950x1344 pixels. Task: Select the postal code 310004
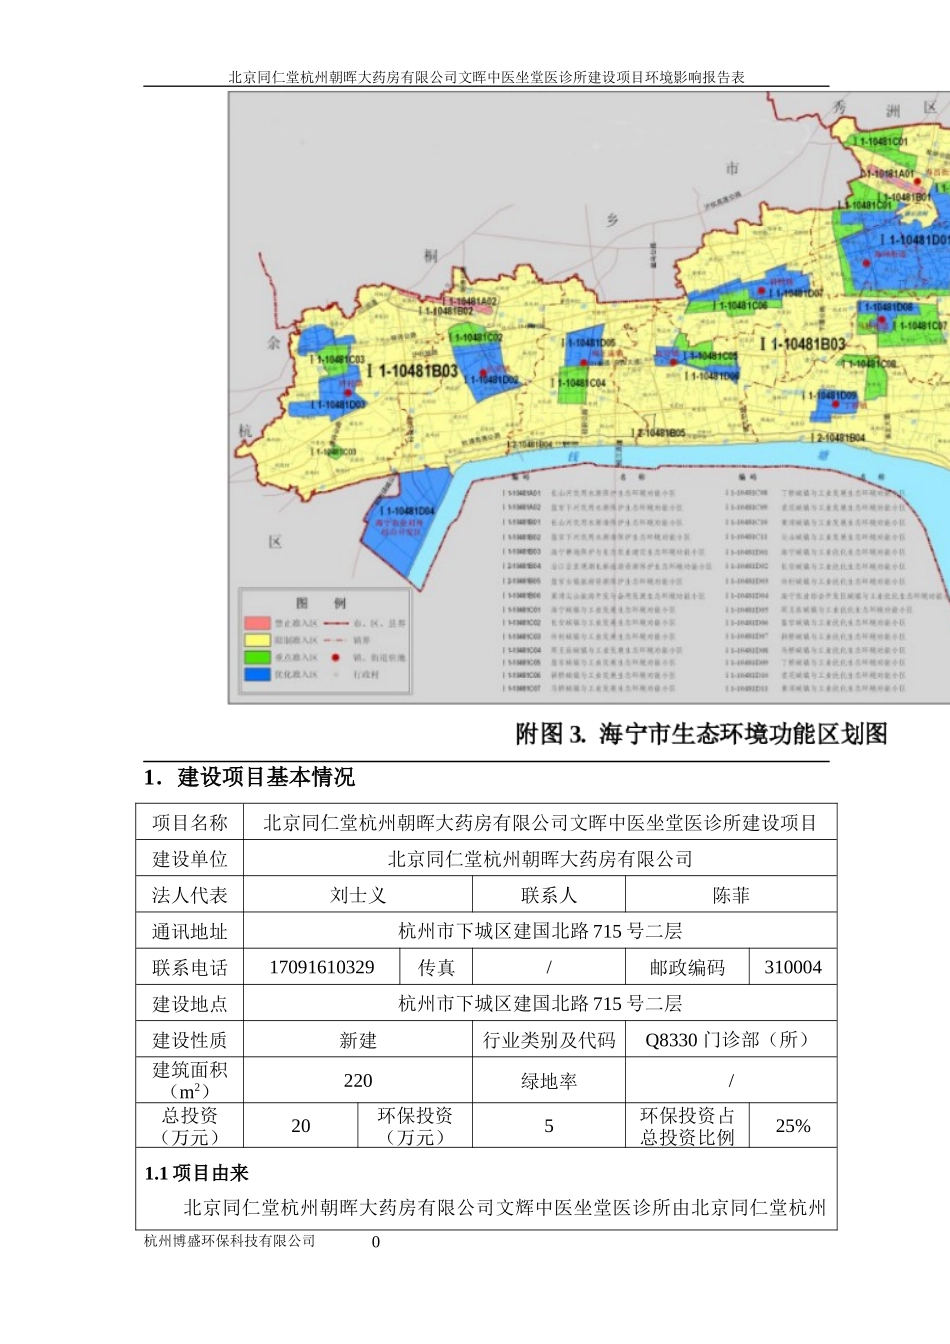coord(793,967)
